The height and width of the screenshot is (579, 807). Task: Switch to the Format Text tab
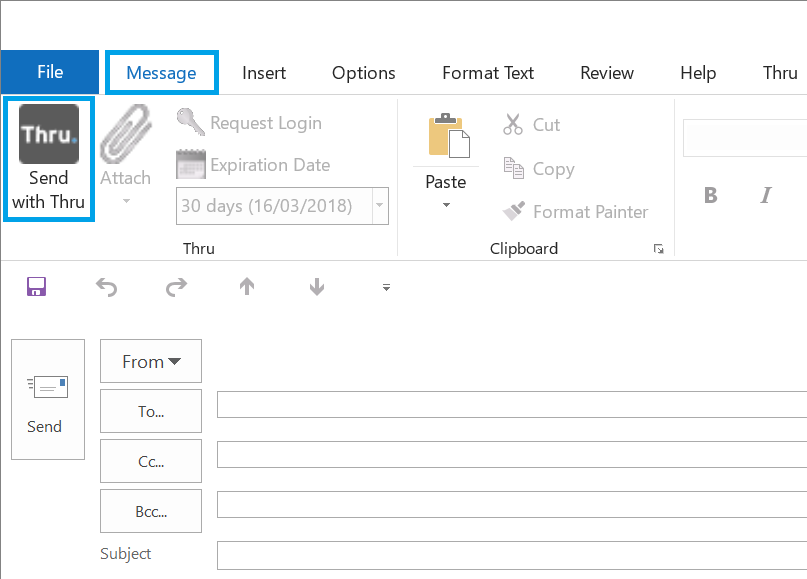click(488, 73)
